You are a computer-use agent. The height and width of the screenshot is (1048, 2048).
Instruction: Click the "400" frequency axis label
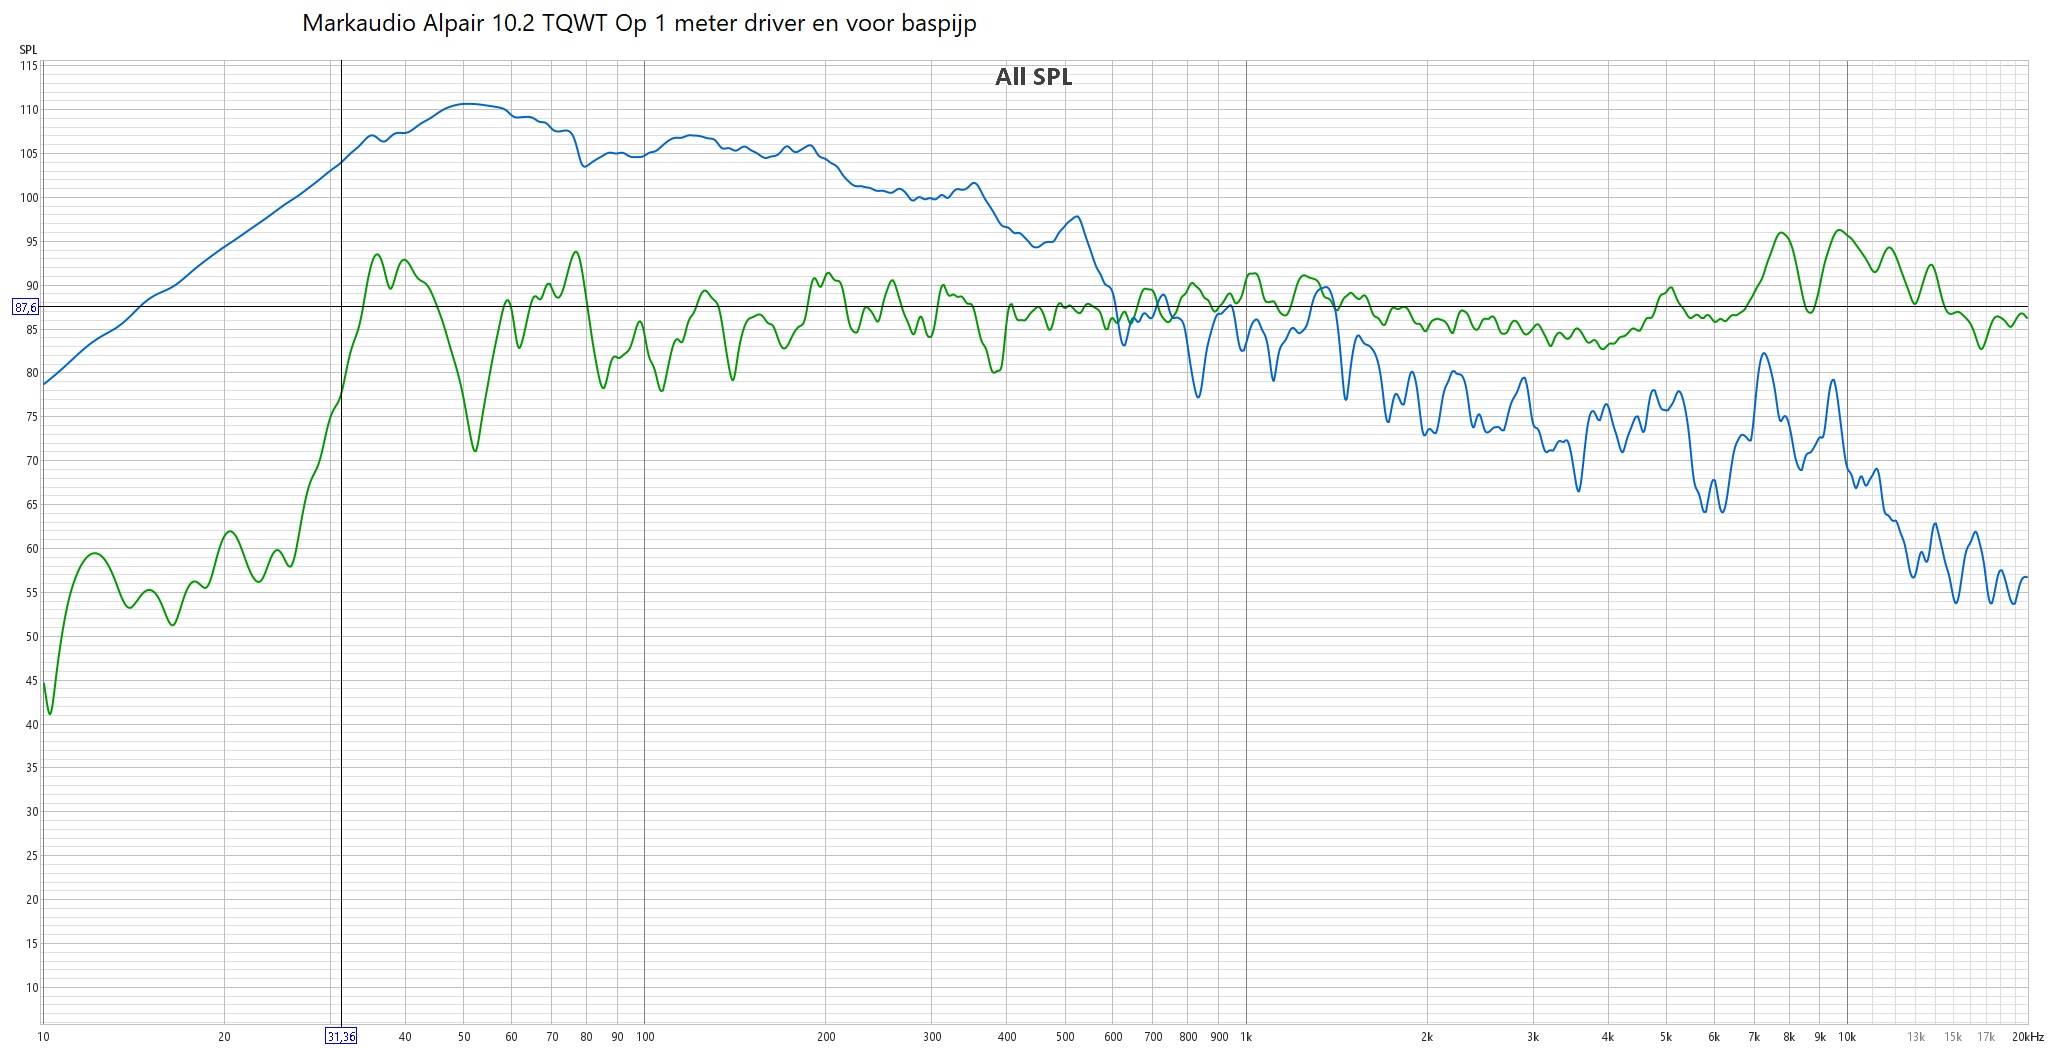pos(1007,1037)
